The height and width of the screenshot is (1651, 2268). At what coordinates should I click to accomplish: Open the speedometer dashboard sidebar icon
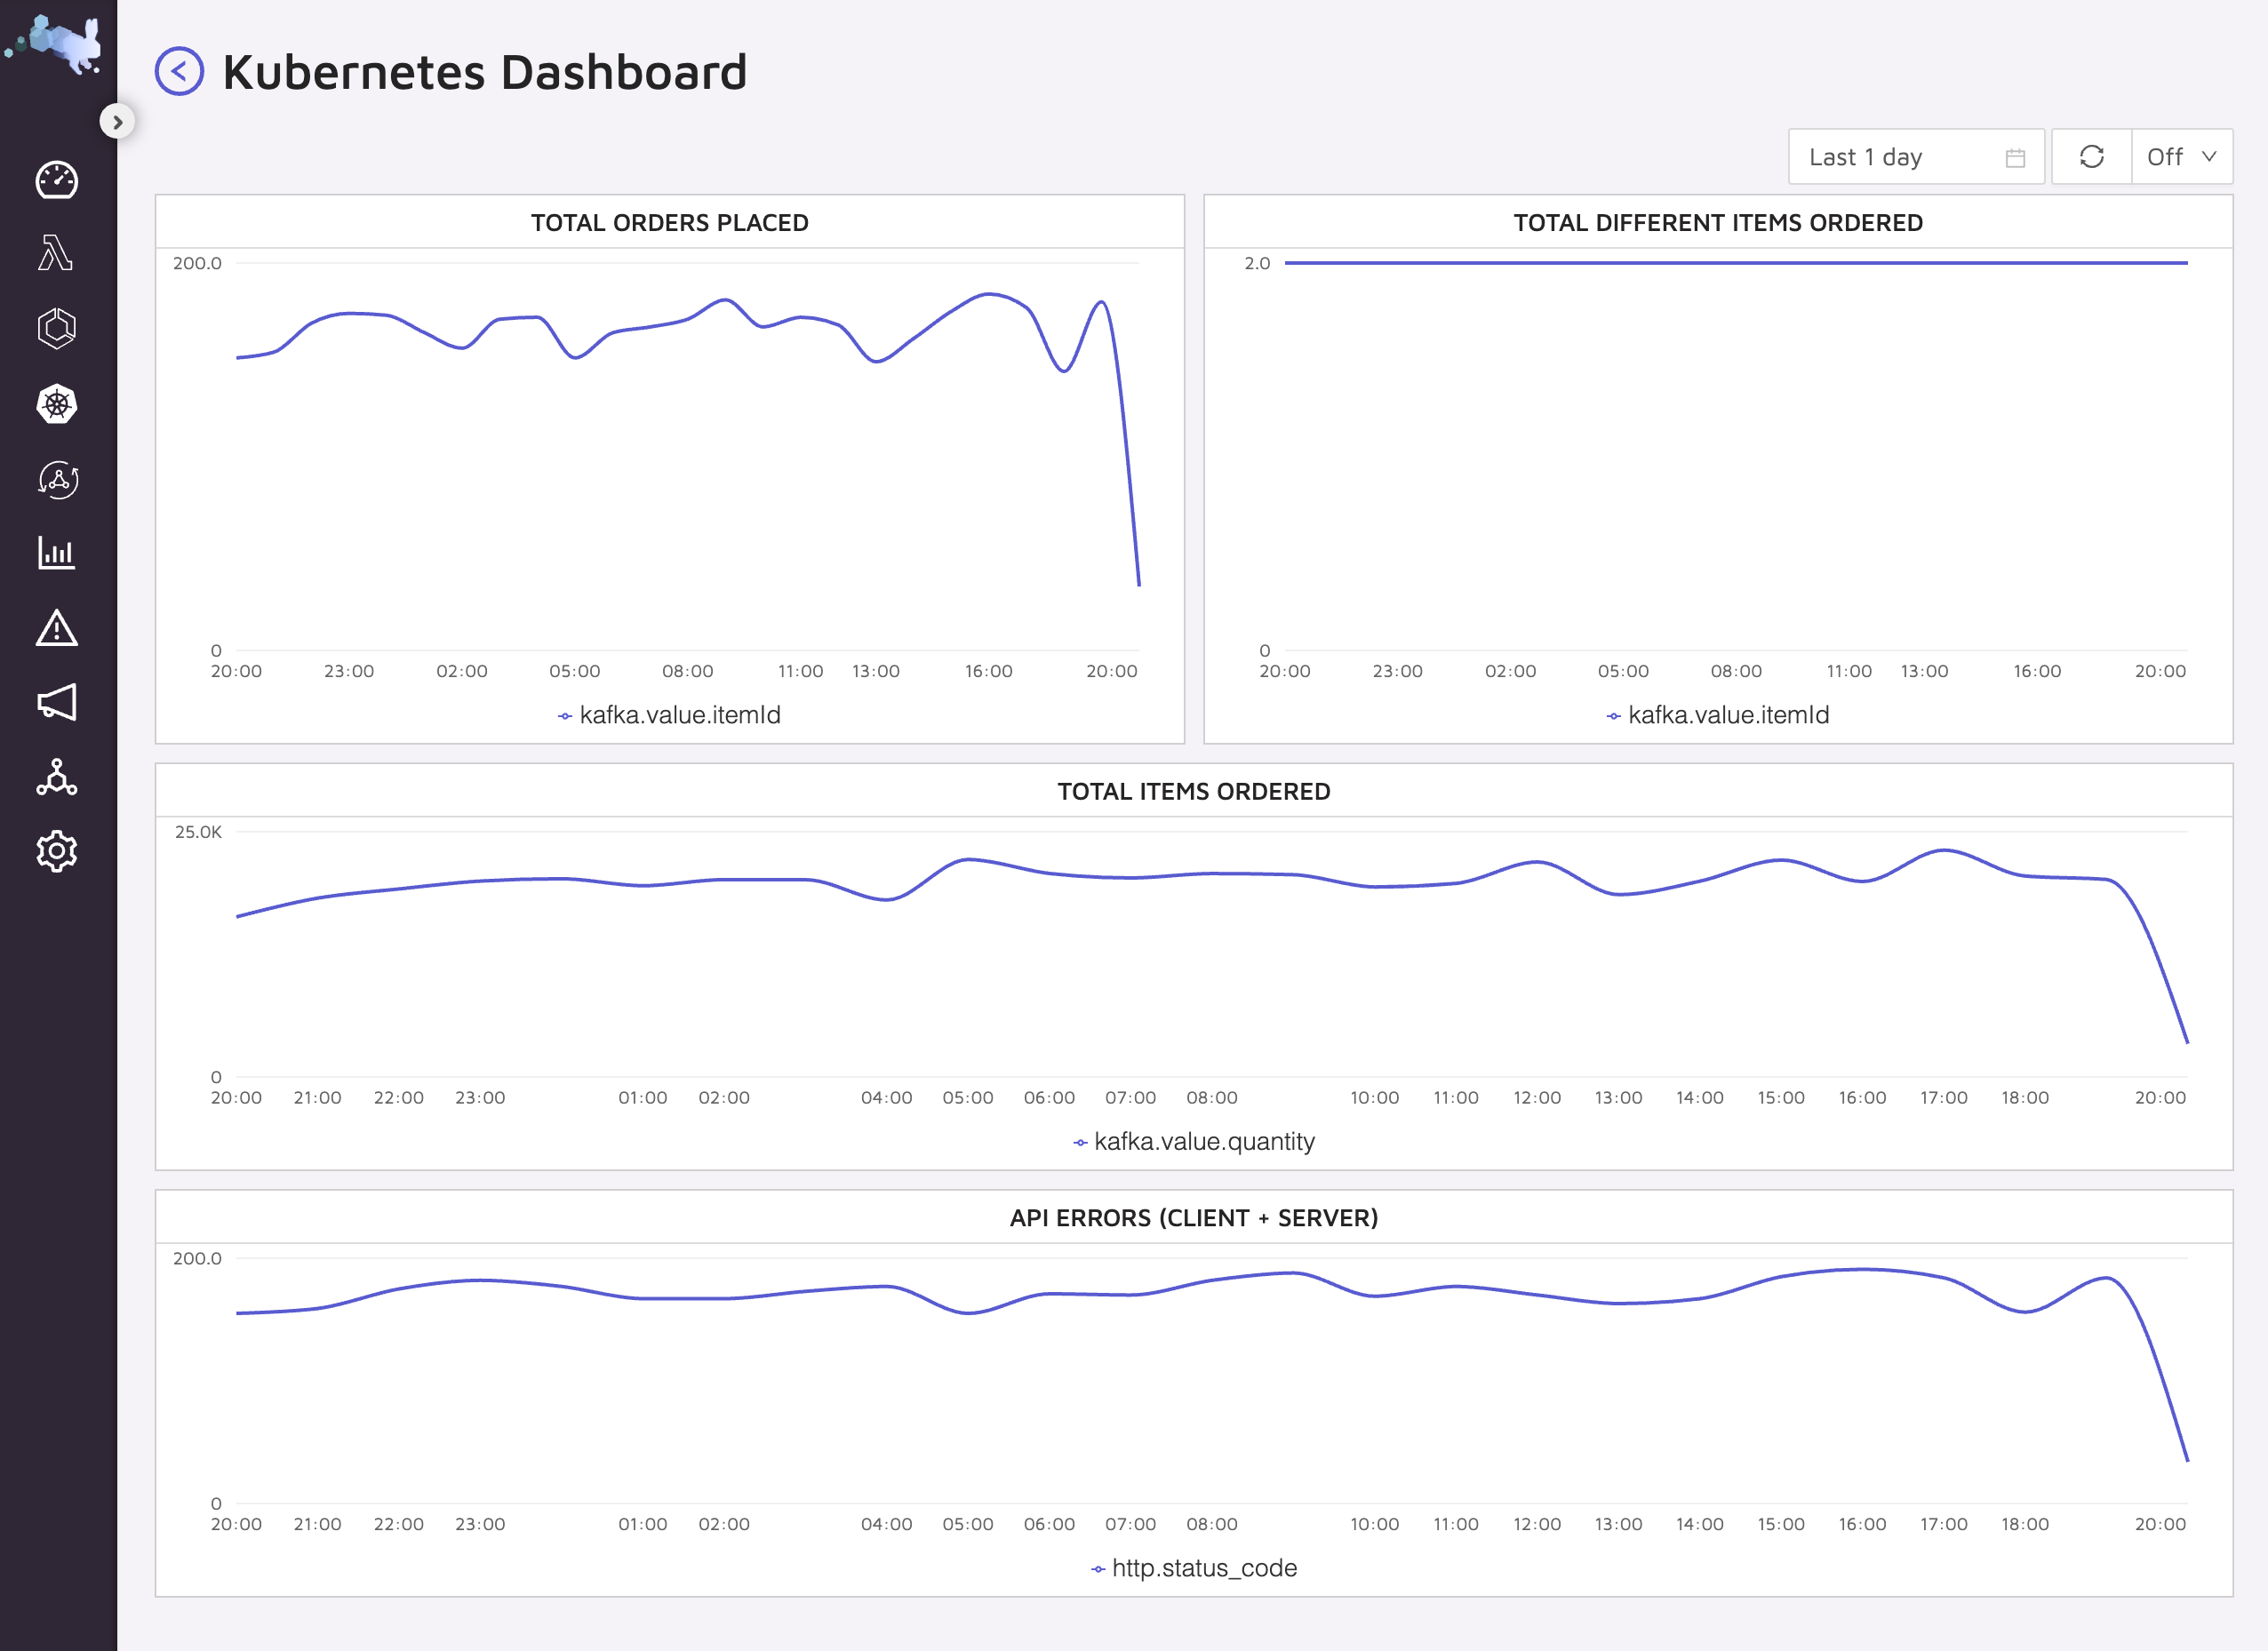coord(57,181)
